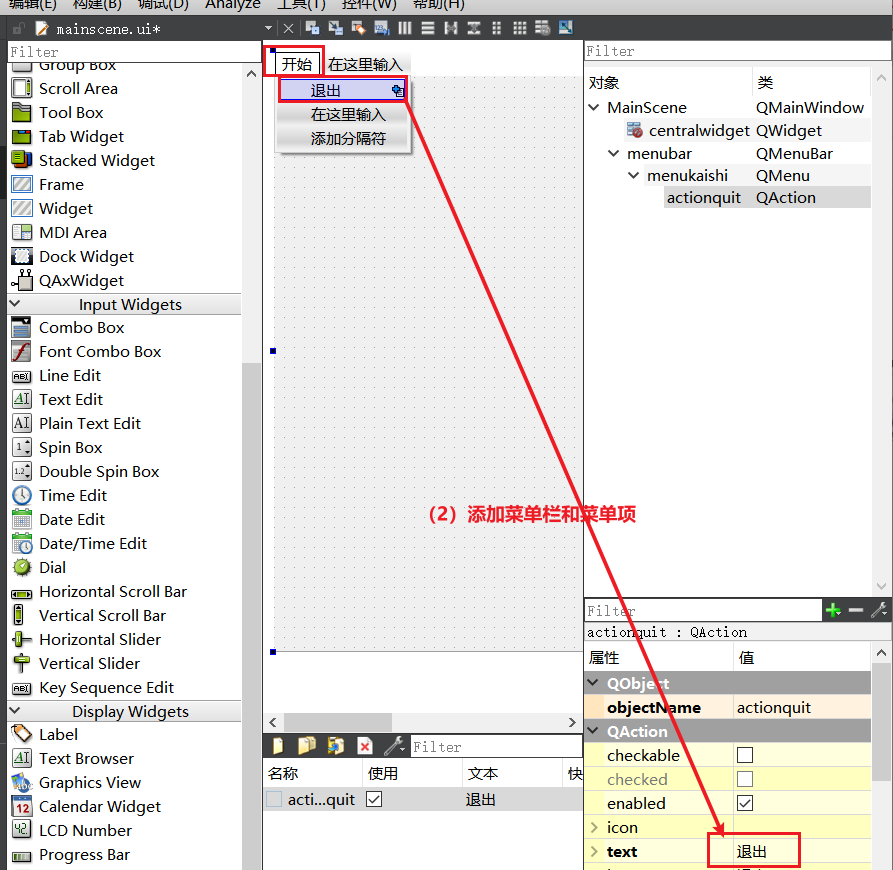Paste action icon in Action Editor

click(x=335, y=745)
